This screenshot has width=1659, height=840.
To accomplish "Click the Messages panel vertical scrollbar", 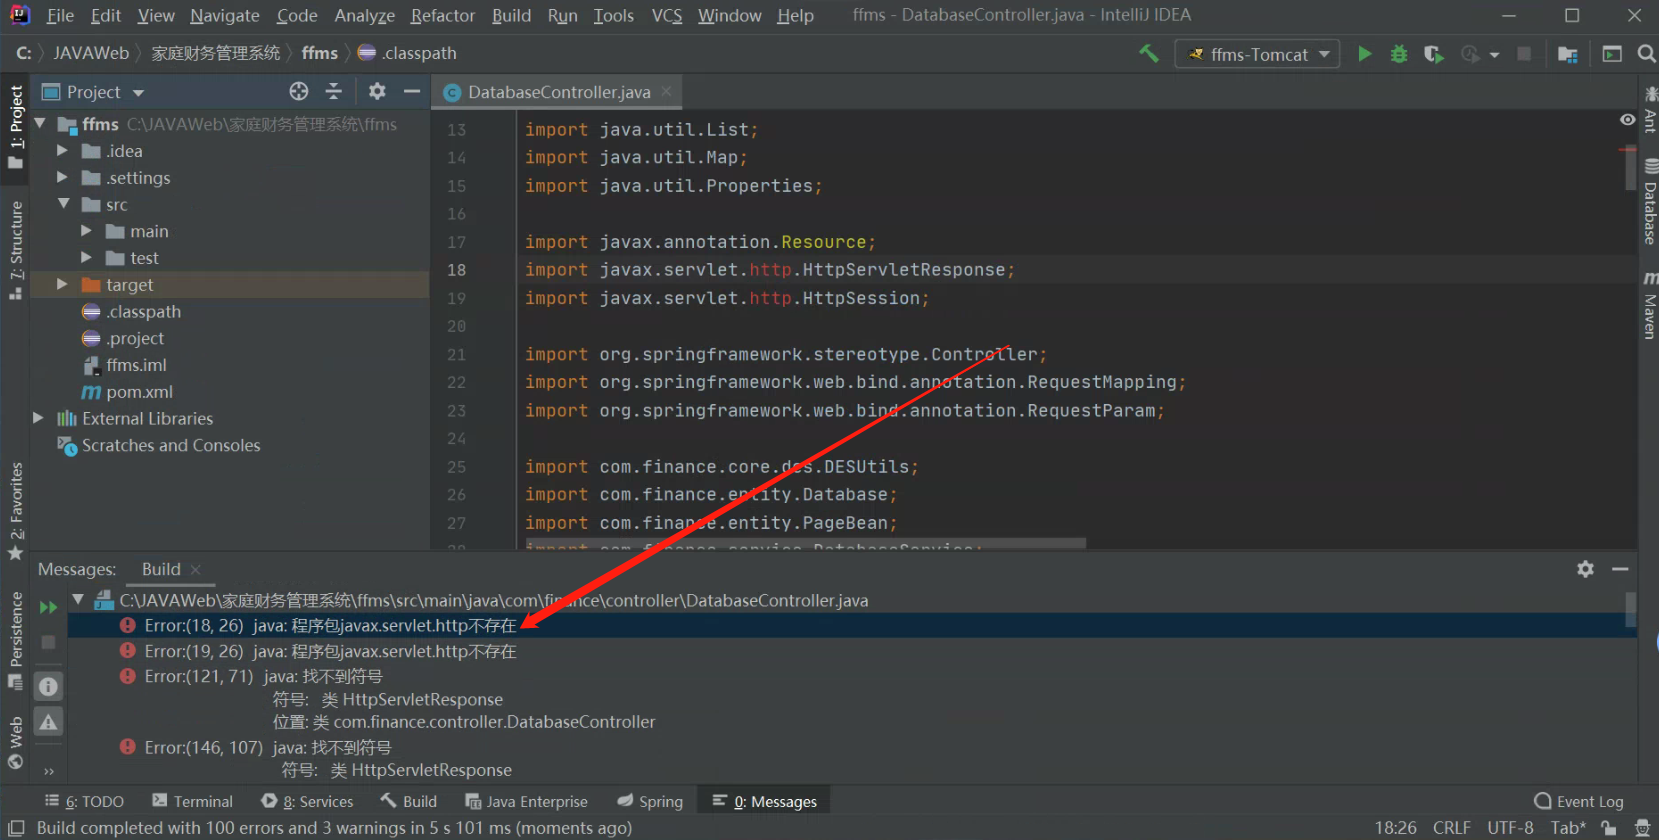I will [1630, 610].
